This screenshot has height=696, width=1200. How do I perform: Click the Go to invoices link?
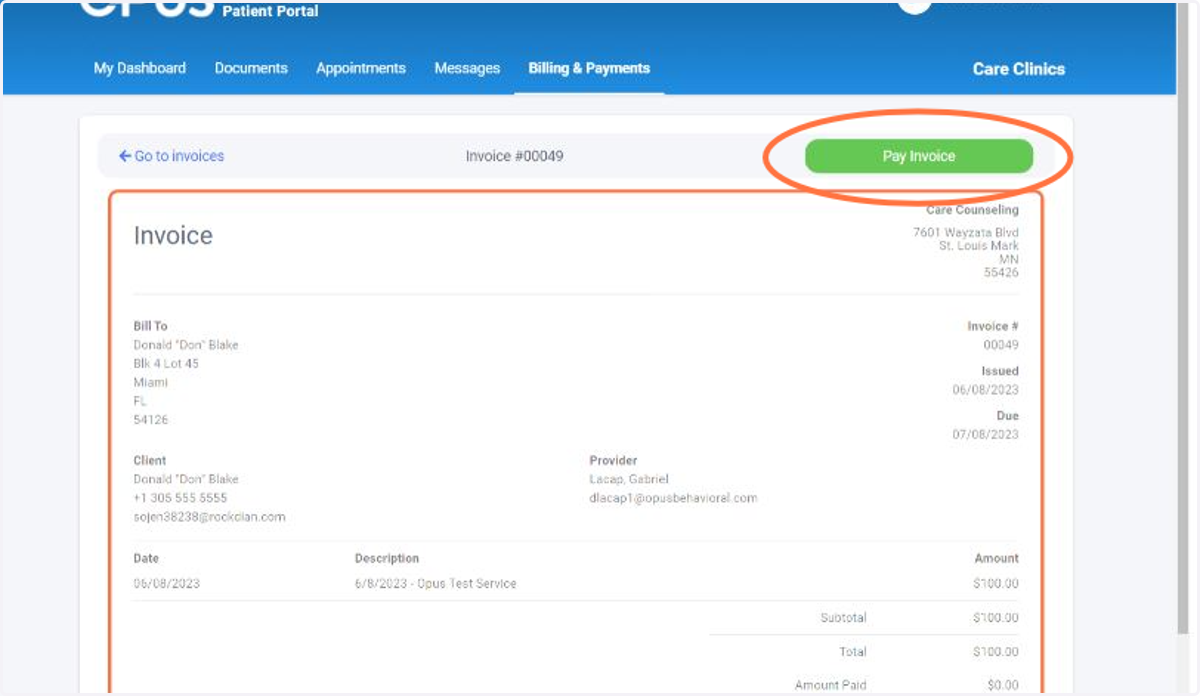coord(171,156)
